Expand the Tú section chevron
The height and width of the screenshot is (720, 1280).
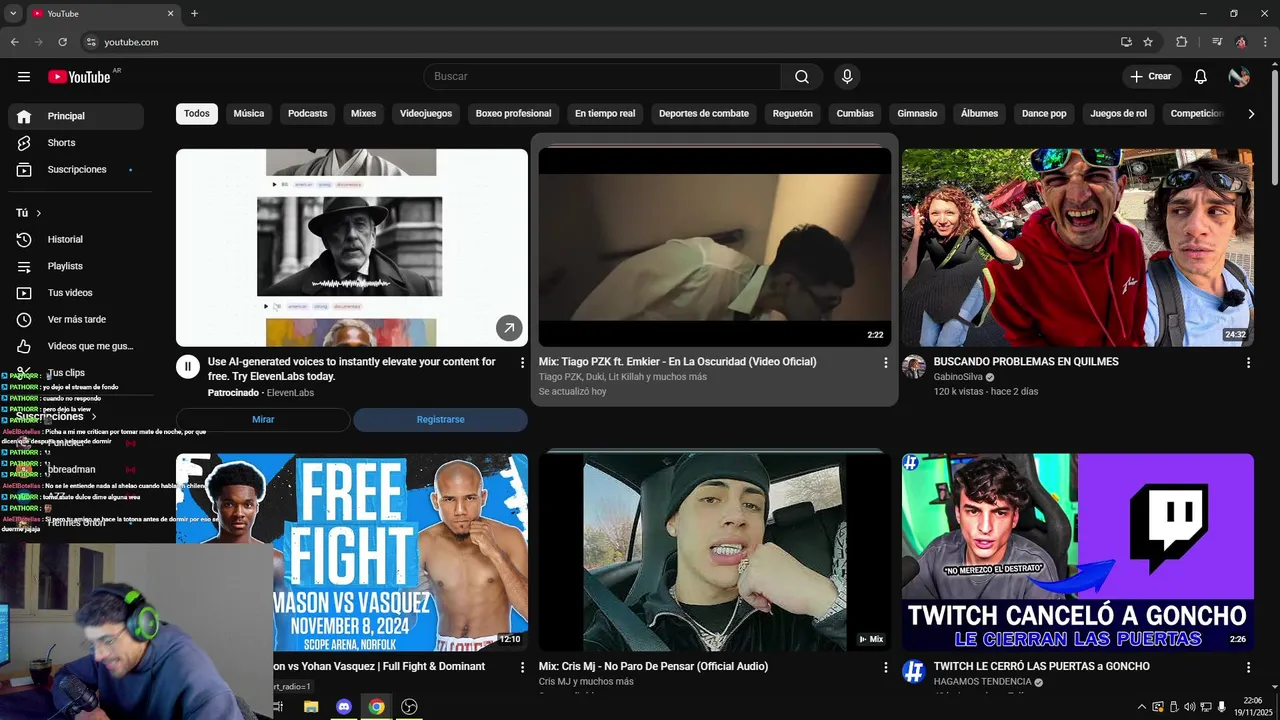point(39,213)
